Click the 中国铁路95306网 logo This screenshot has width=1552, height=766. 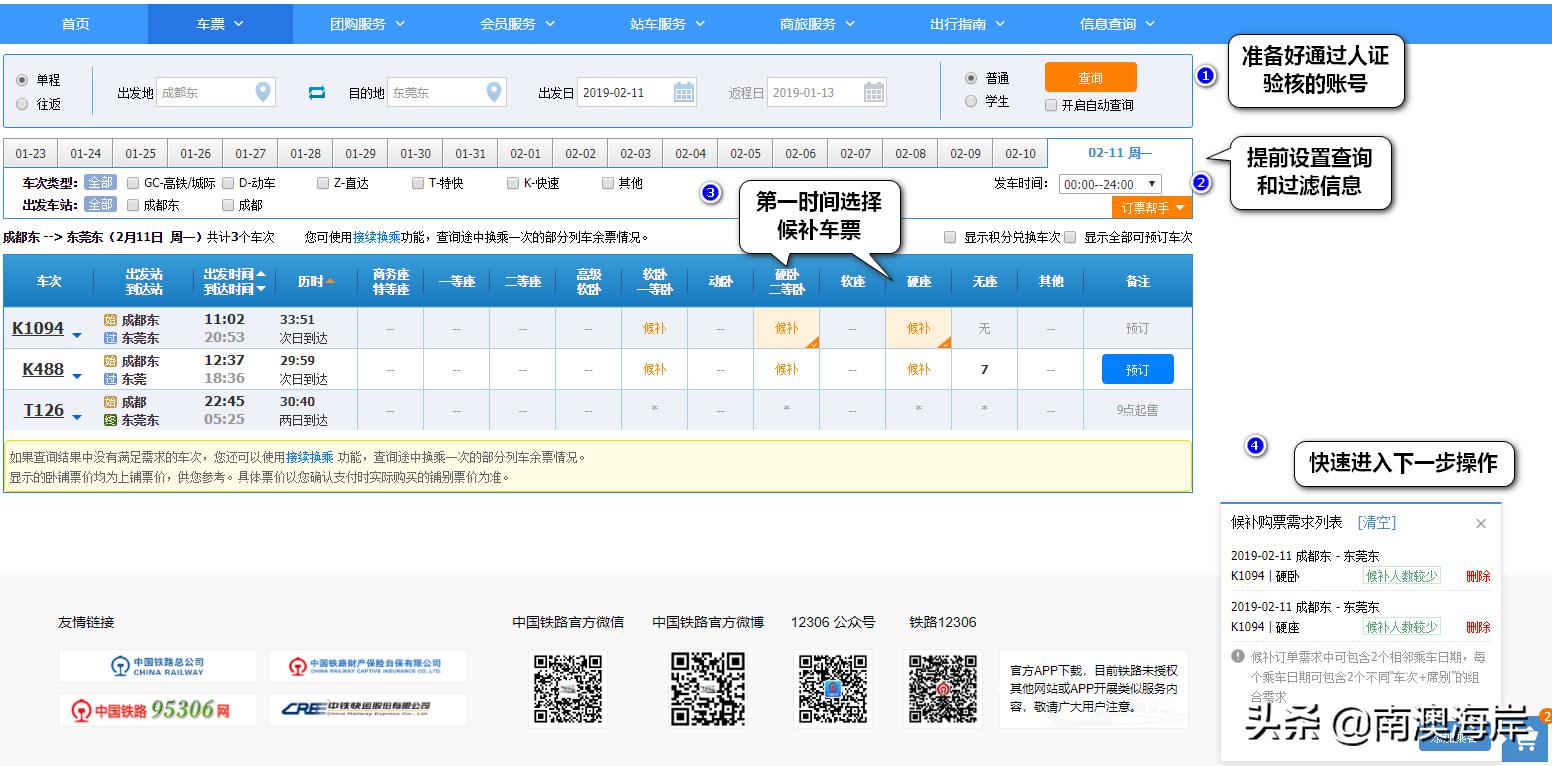coord(157,710)
